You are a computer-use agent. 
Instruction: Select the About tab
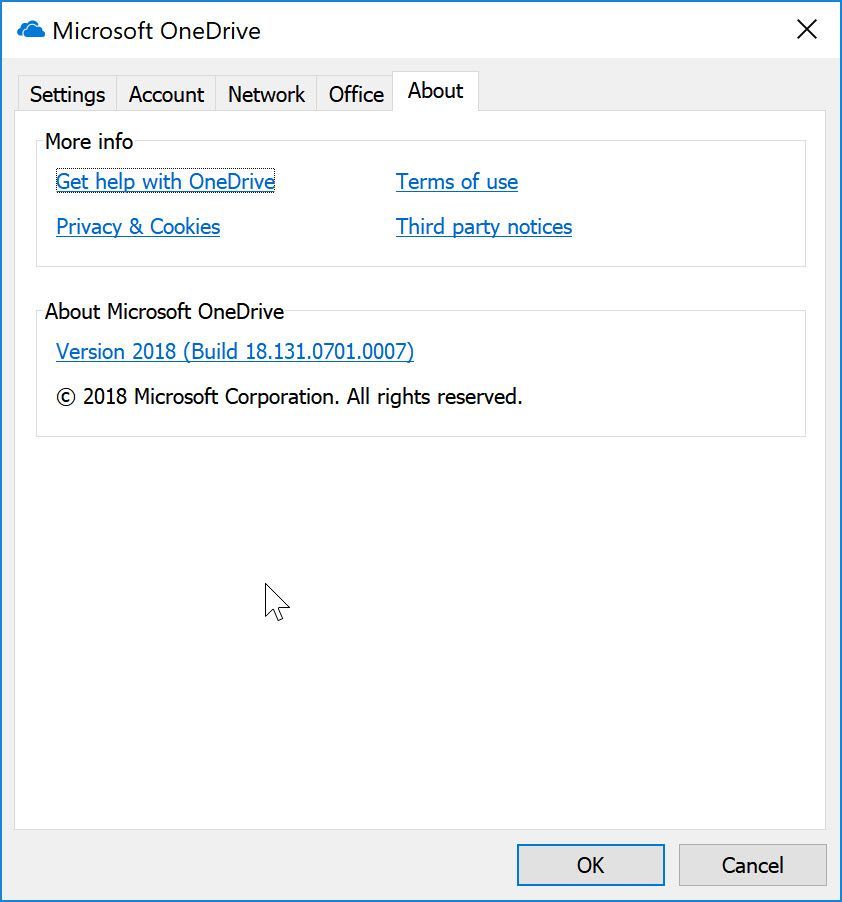coord(435,91)
